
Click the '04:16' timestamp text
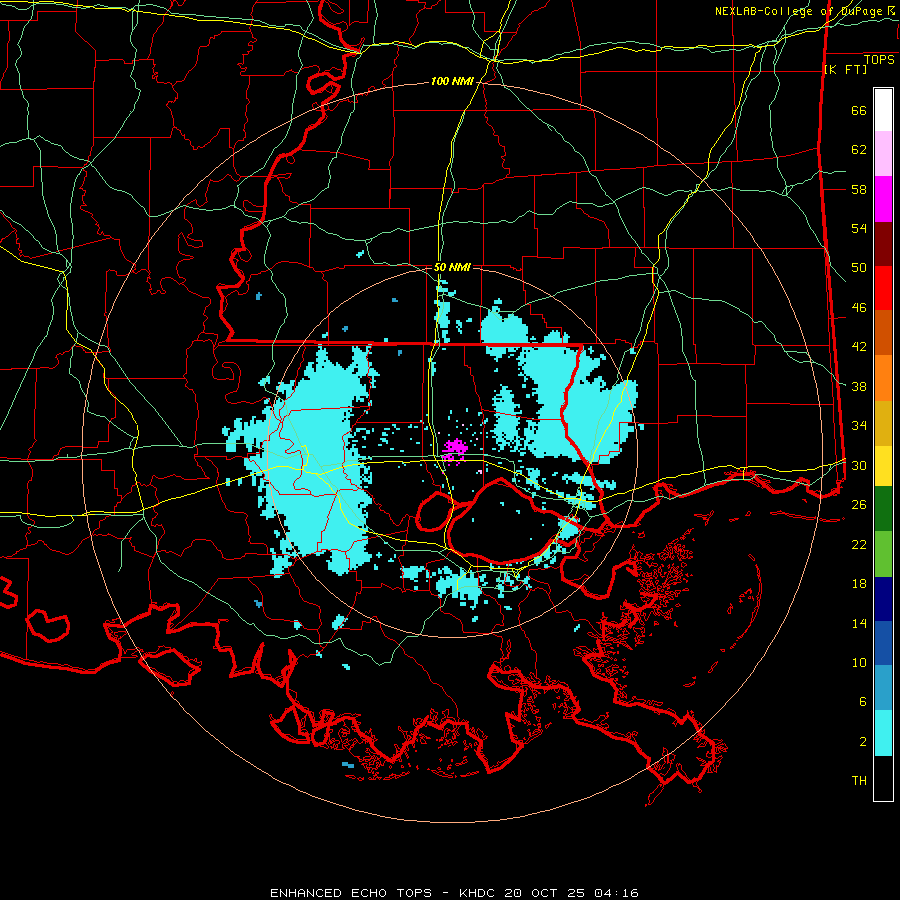616,893
